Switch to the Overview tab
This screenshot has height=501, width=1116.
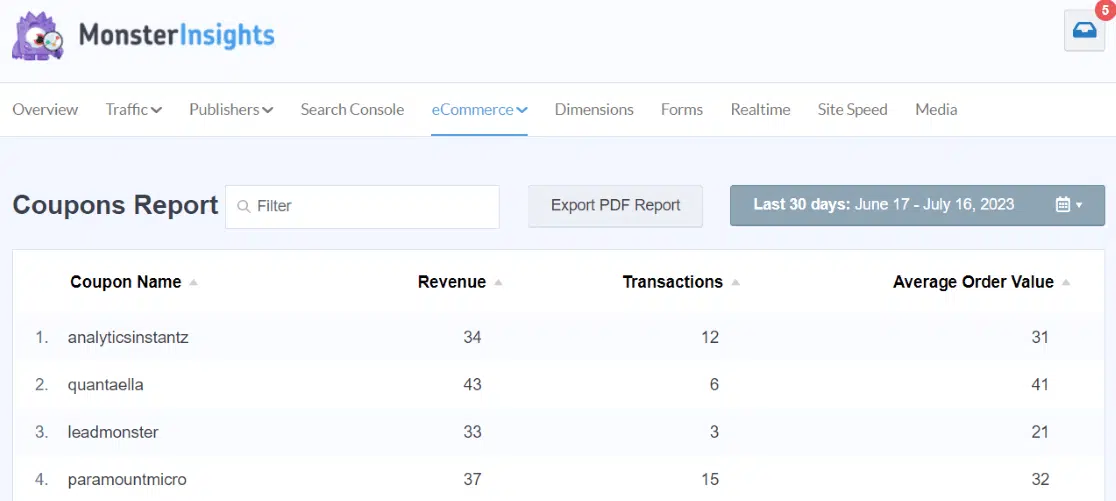(45, 110)
